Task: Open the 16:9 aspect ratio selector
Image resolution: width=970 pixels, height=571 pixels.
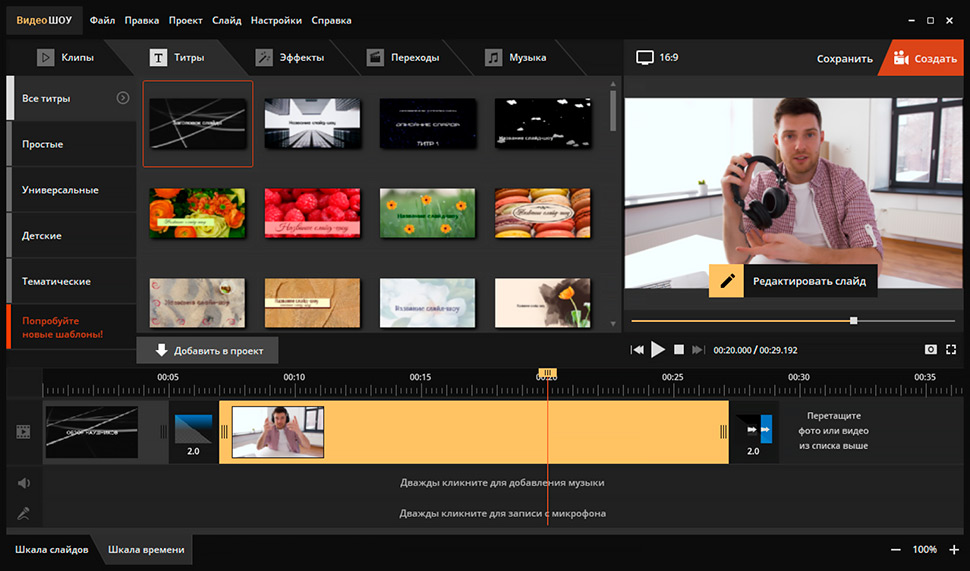Action: click(657, 58)
